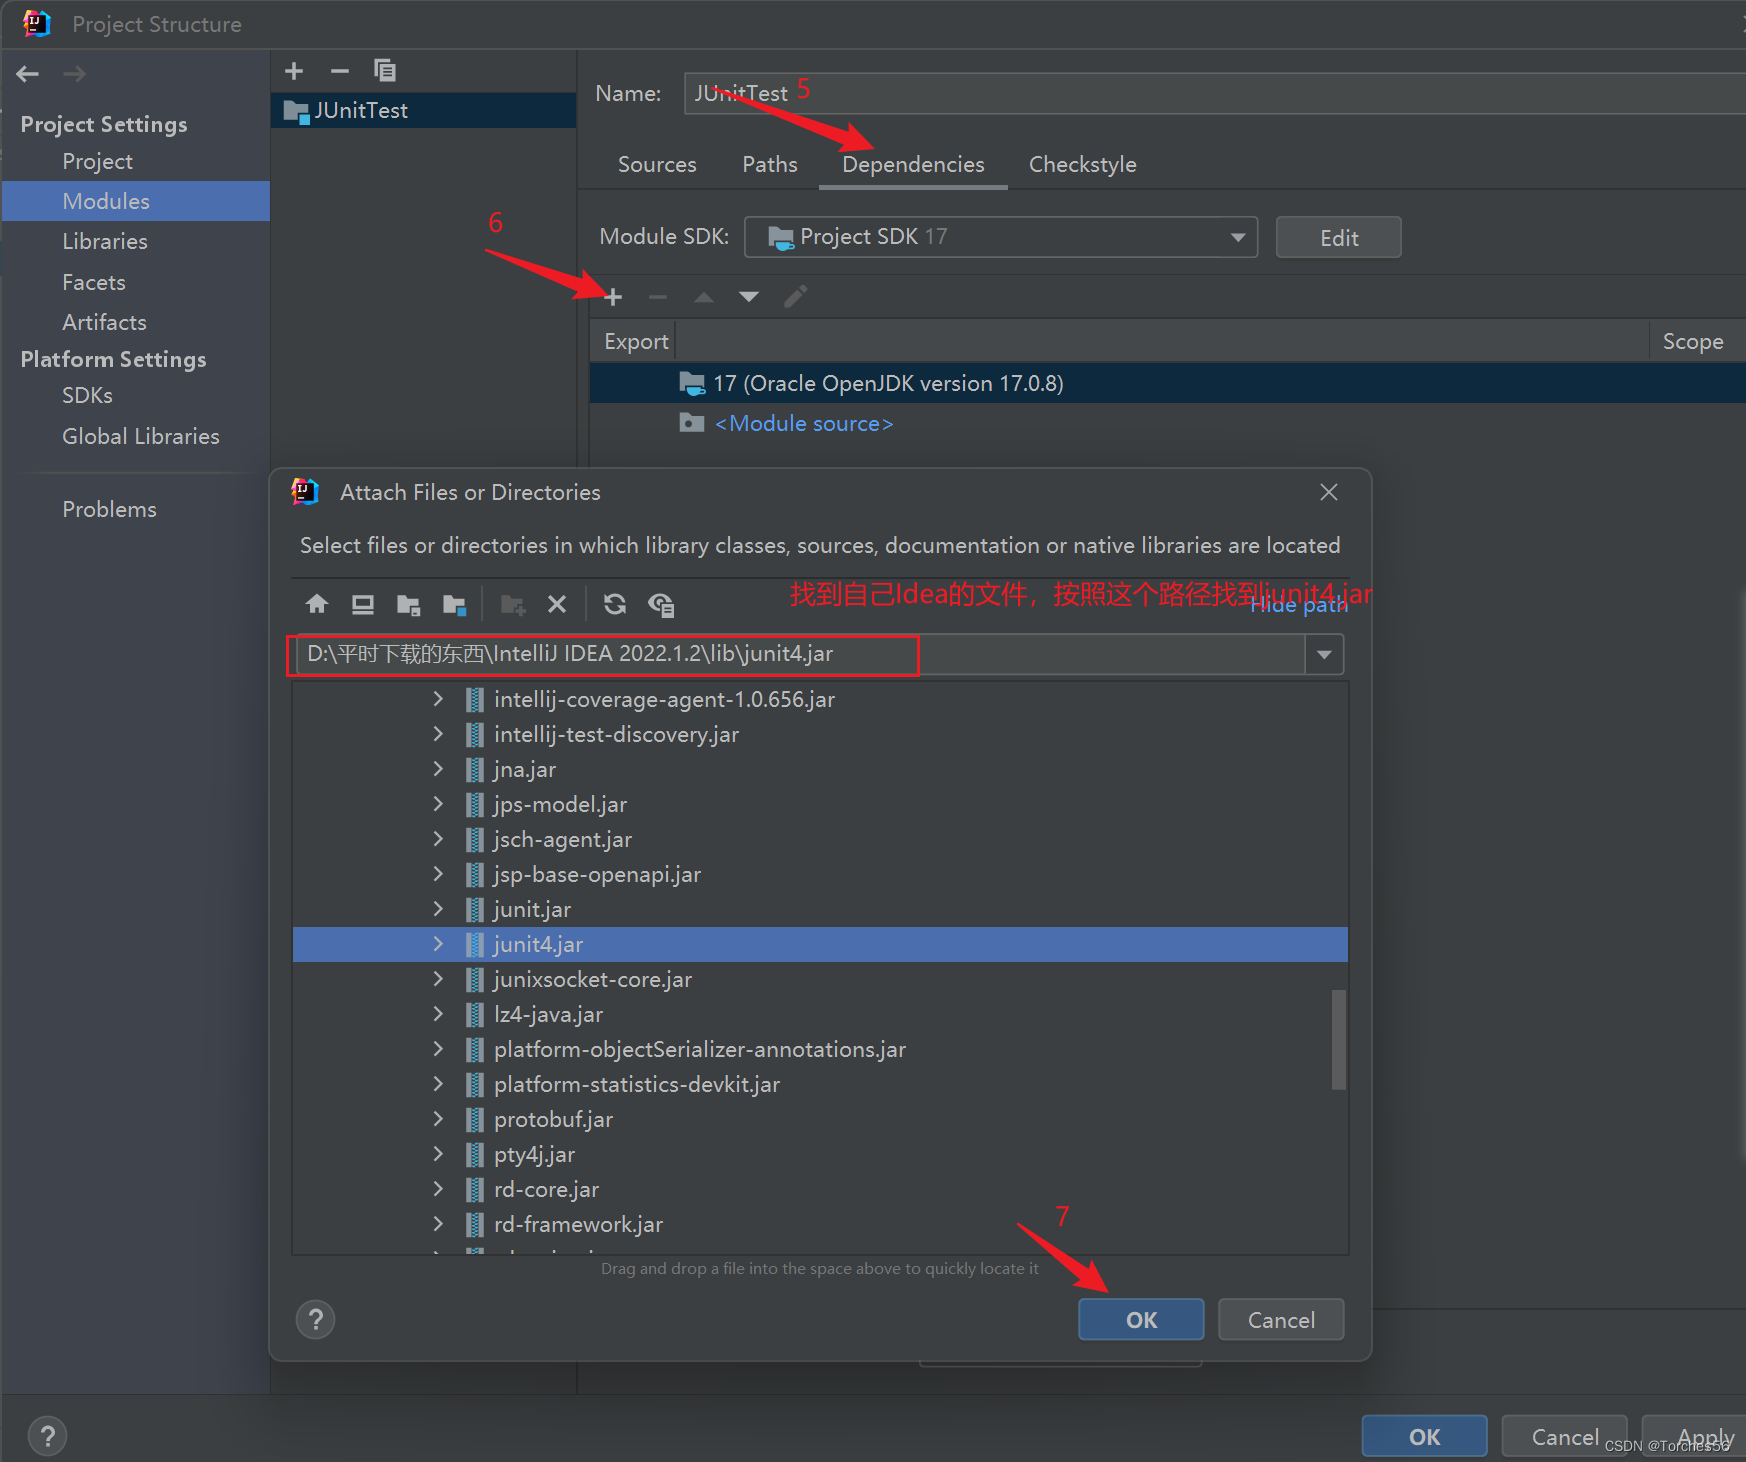The width and height of the screenshot is (1746, 1462).
Task: Select pty4j.jar file
Action: tap(820, 1154)
